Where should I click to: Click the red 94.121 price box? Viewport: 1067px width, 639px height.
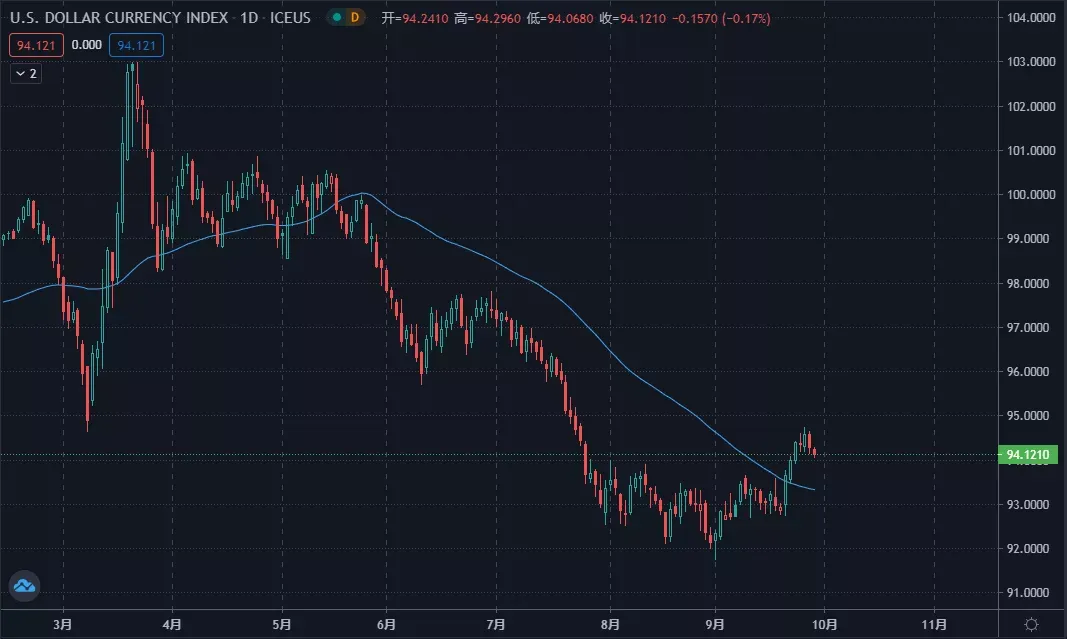point(36,45)
